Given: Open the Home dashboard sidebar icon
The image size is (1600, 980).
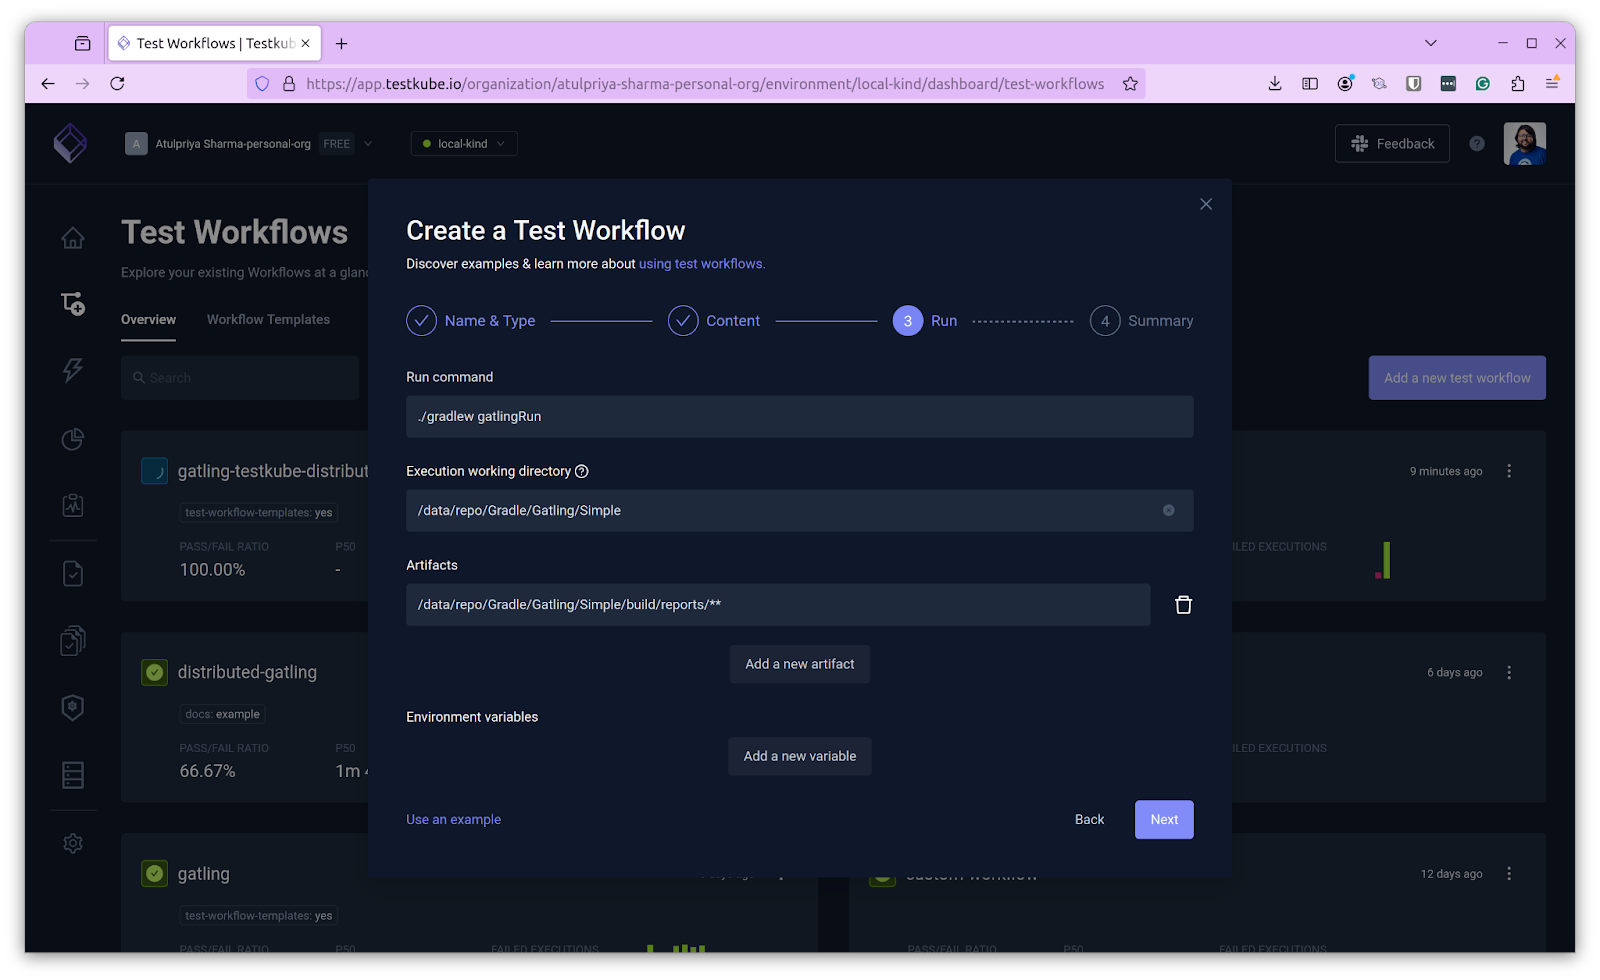Looking at the screenshot, I should [73, 238].
